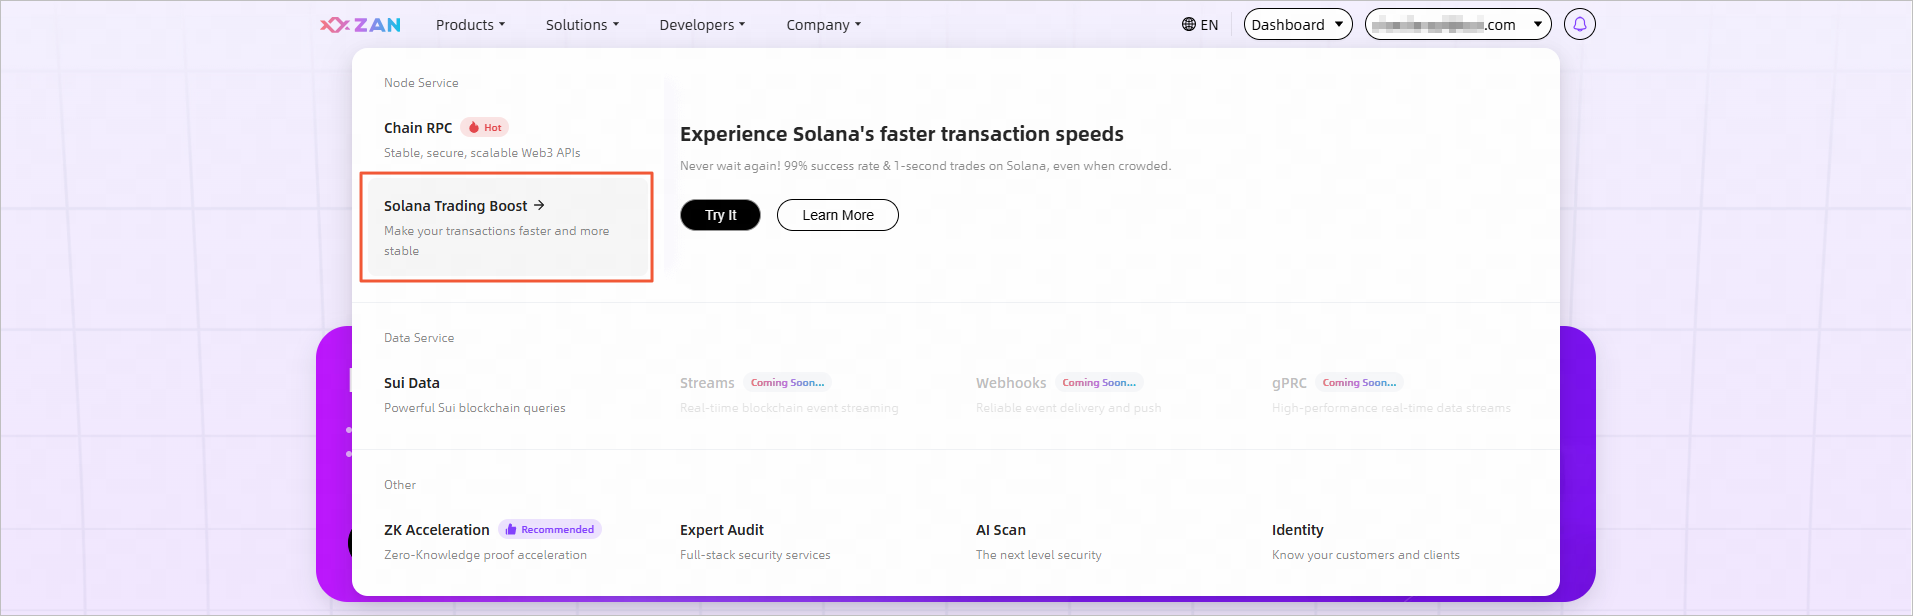1913x616 pixels.
Task: Expand the account email dropdown
Action: coord(1458,24)
